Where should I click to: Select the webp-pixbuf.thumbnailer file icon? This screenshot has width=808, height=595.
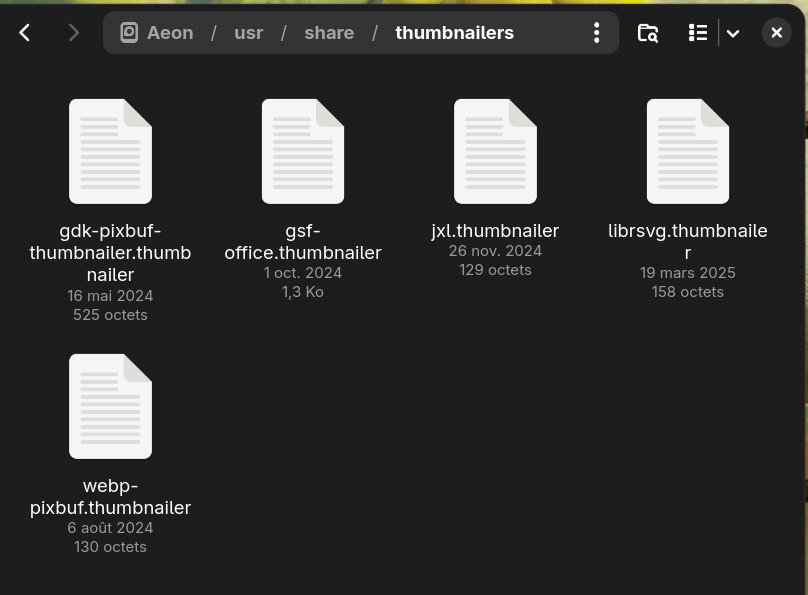[110, 406]
